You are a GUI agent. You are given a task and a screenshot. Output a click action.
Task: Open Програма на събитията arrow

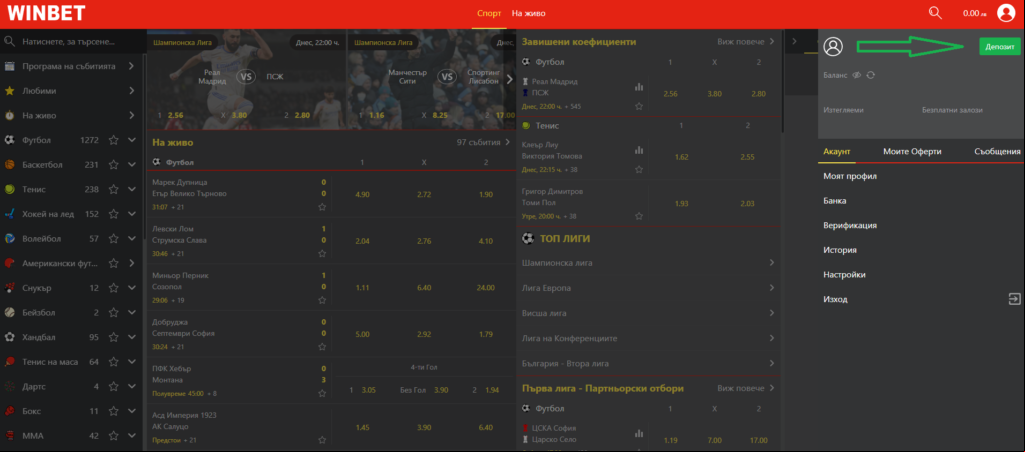click(x=131, y=66)
